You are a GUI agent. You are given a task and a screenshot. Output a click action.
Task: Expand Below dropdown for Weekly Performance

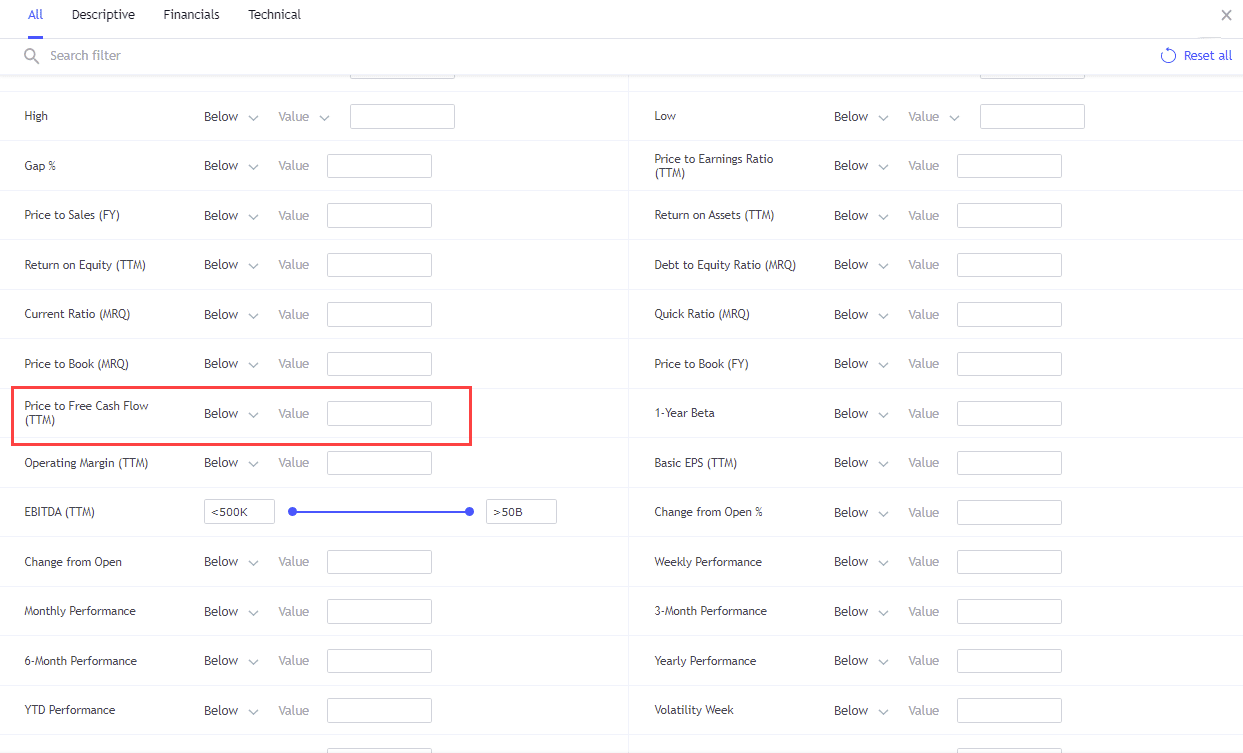pos(861,562)
